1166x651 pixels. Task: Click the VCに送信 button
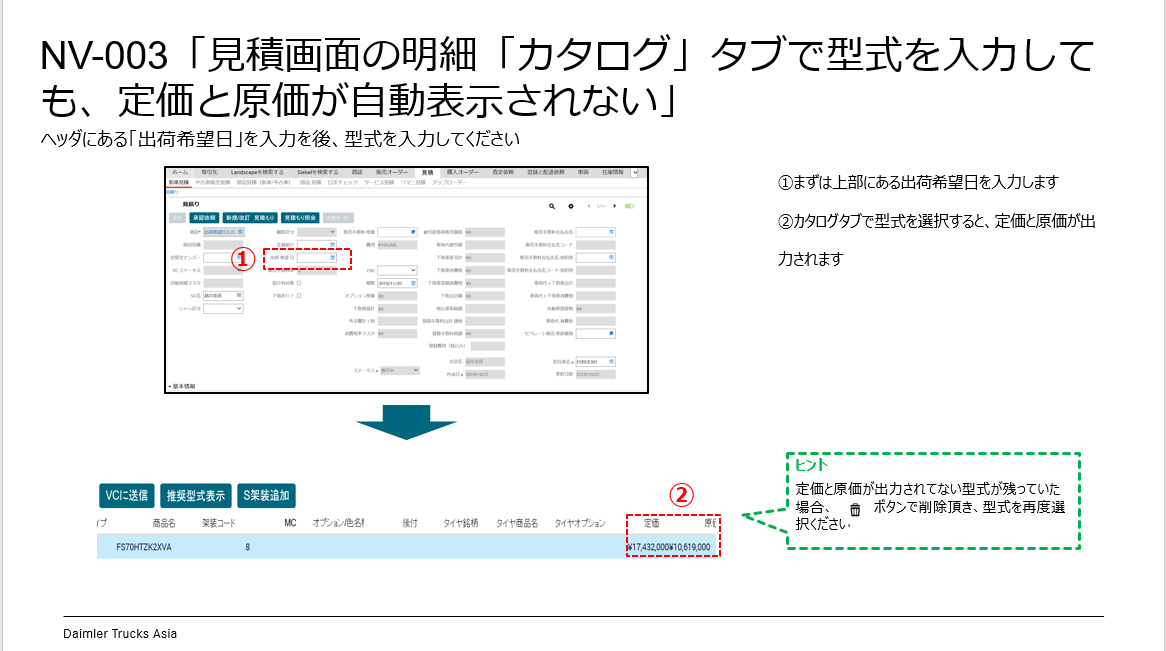click(x=126, y=494)
